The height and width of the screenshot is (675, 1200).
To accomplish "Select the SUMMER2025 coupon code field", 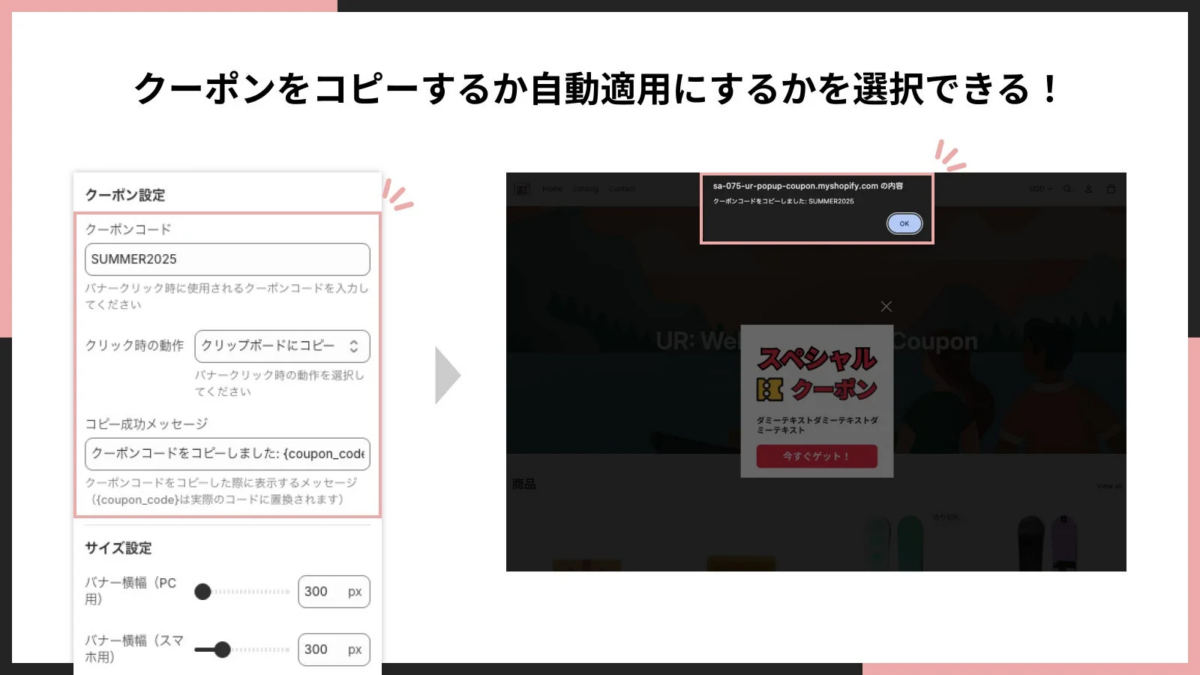I will point(226,259).
